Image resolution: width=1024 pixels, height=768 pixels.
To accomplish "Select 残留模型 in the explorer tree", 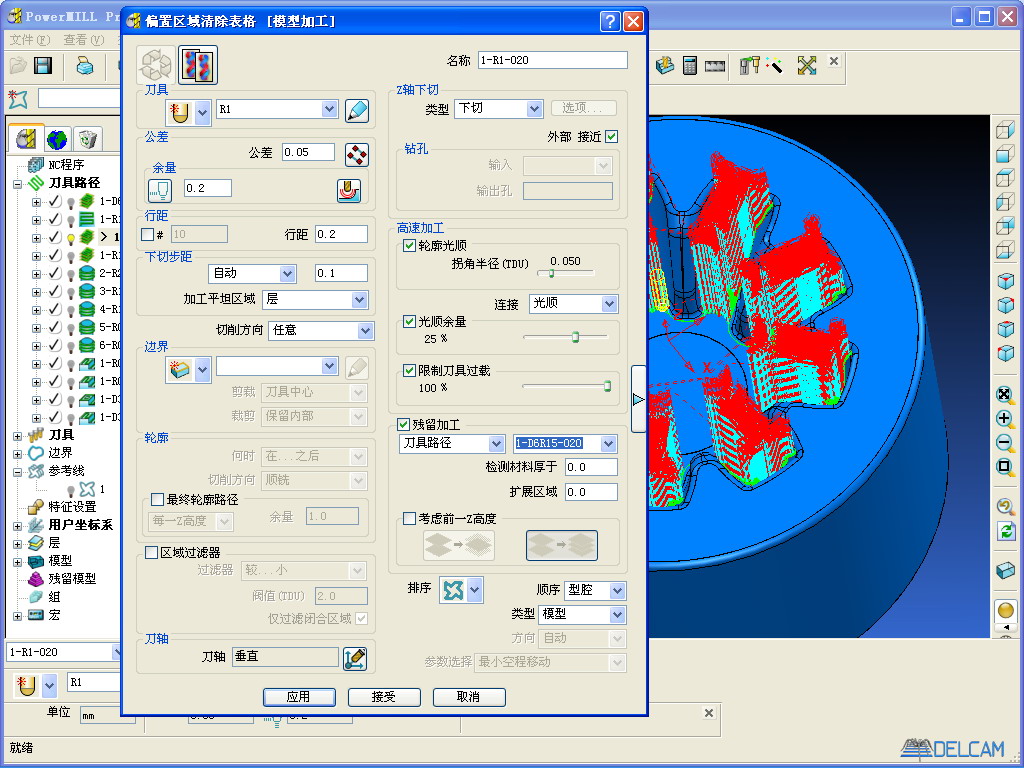I will 72,579.
